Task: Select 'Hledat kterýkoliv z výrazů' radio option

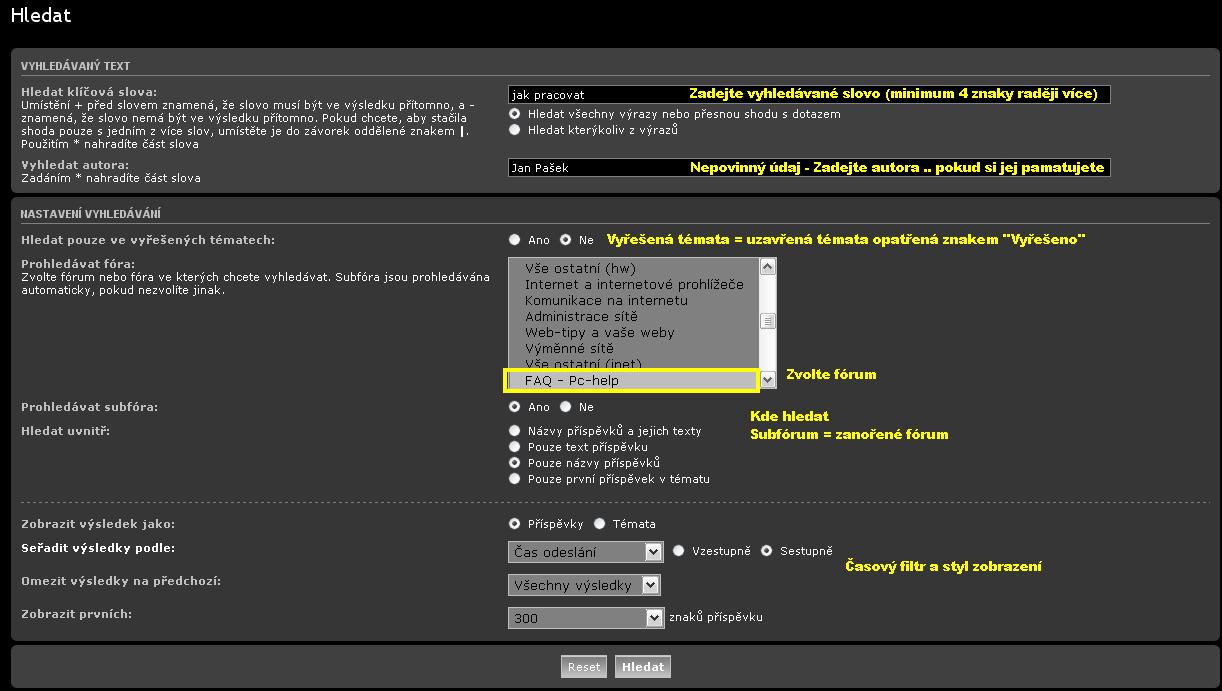Action: pos(515,130)
